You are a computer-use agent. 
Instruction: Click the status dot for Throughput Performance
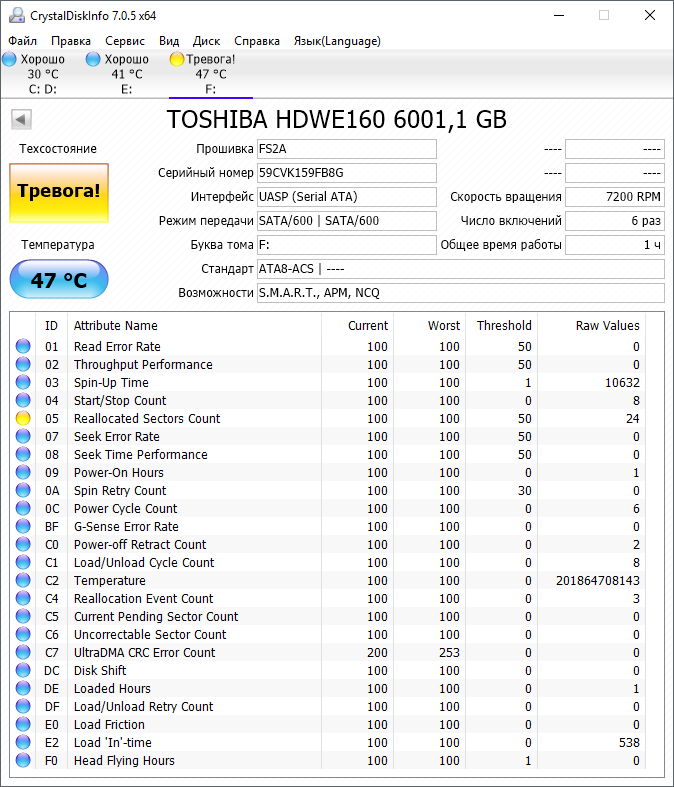23,364
